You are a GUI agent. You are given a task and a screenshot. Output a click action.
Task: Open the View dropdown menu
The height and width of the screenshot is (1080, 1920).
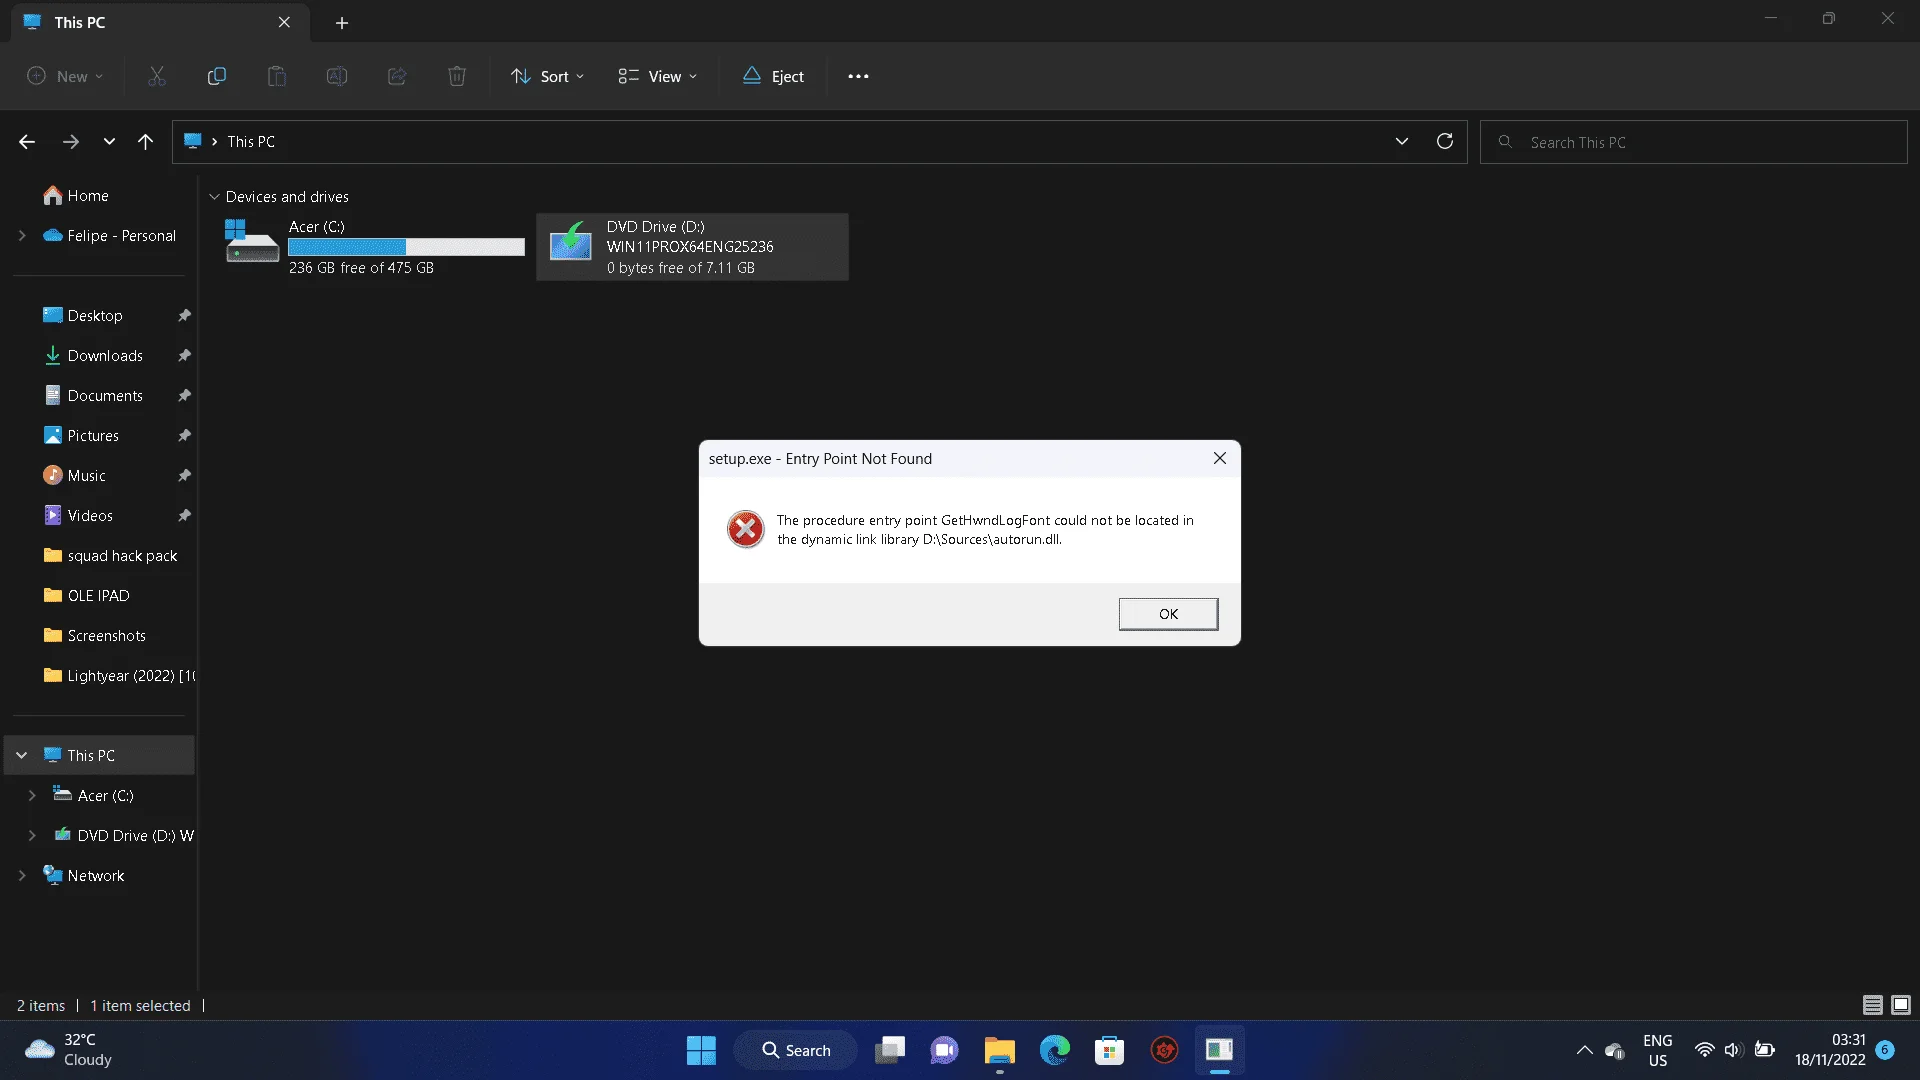(658, 76)
